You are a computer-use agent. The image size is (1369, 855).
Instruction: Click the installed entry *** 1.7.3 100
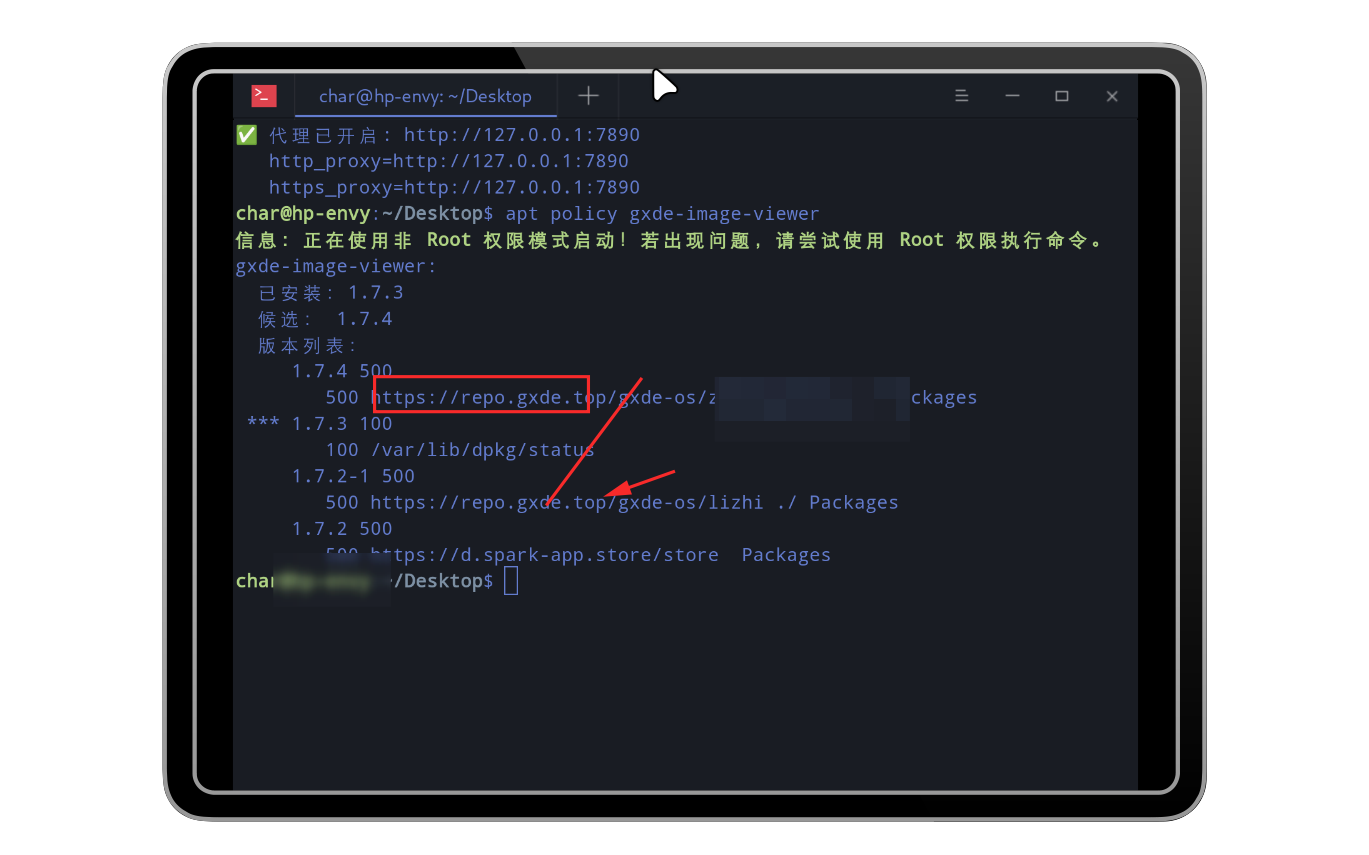coord(319,423)
